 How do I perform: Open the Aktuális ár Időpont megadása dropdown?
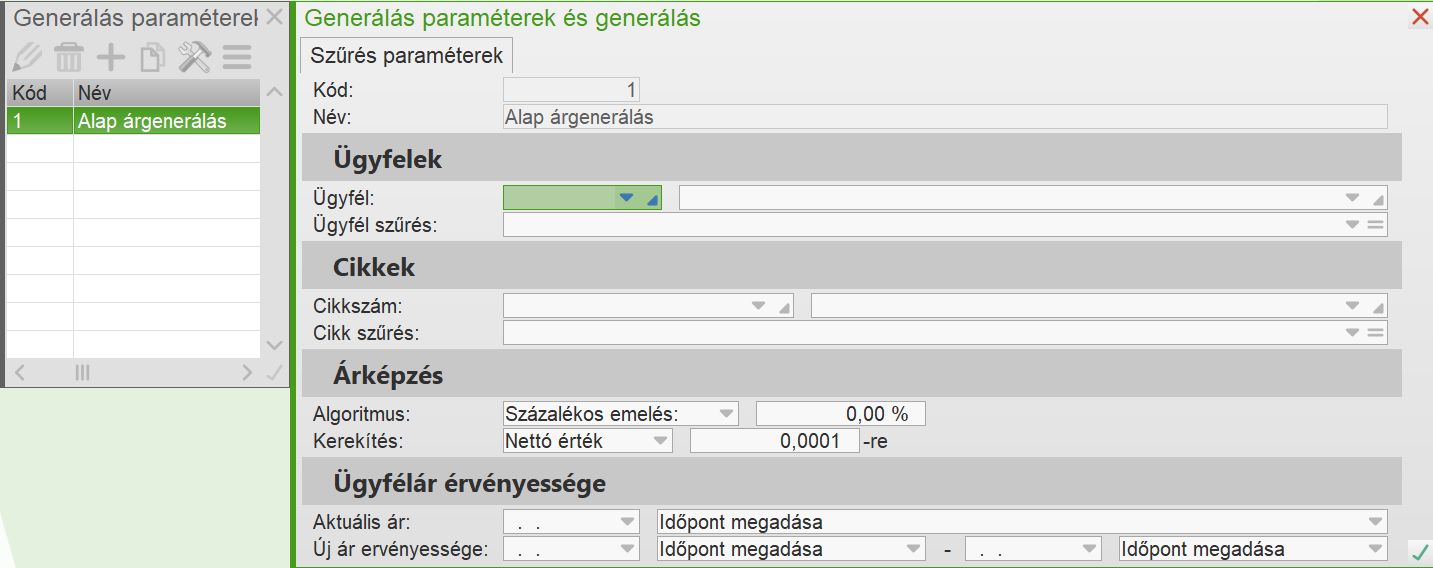(1375, 521)
